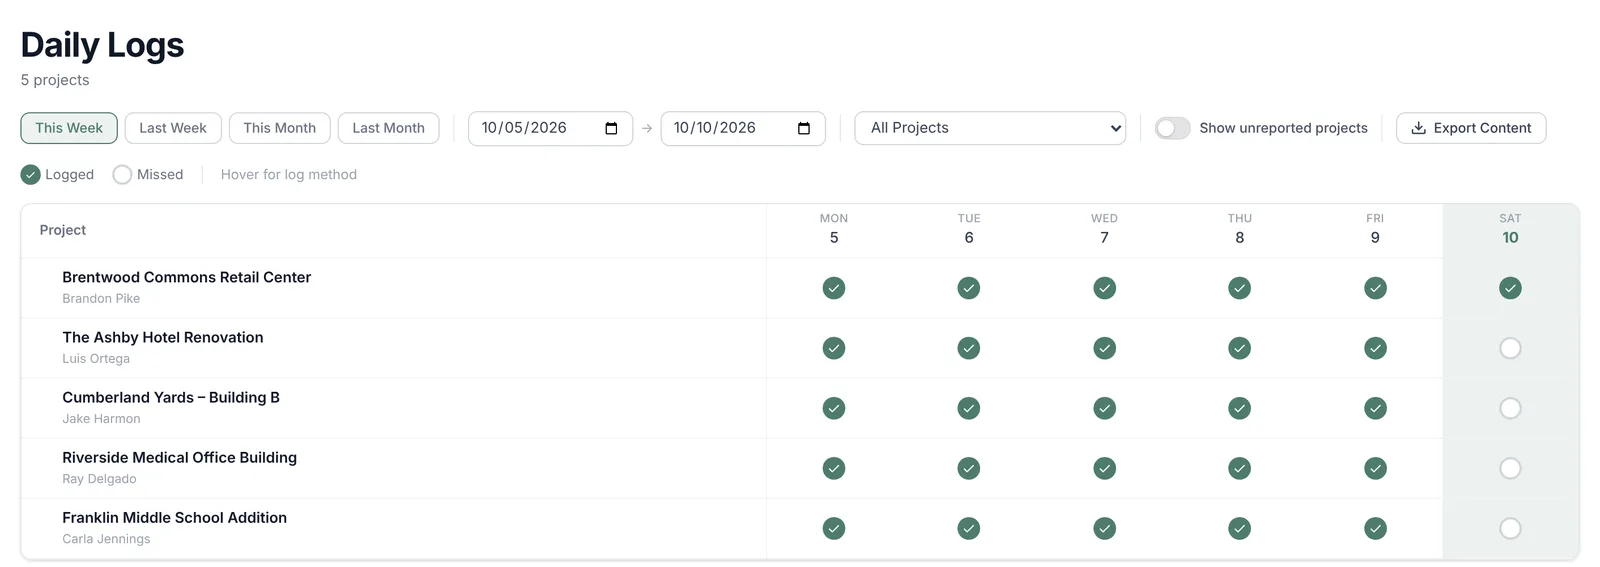
Task: Click Riverside Medical Thursday logged checkmark
Action: click(x=1240, y=468)
